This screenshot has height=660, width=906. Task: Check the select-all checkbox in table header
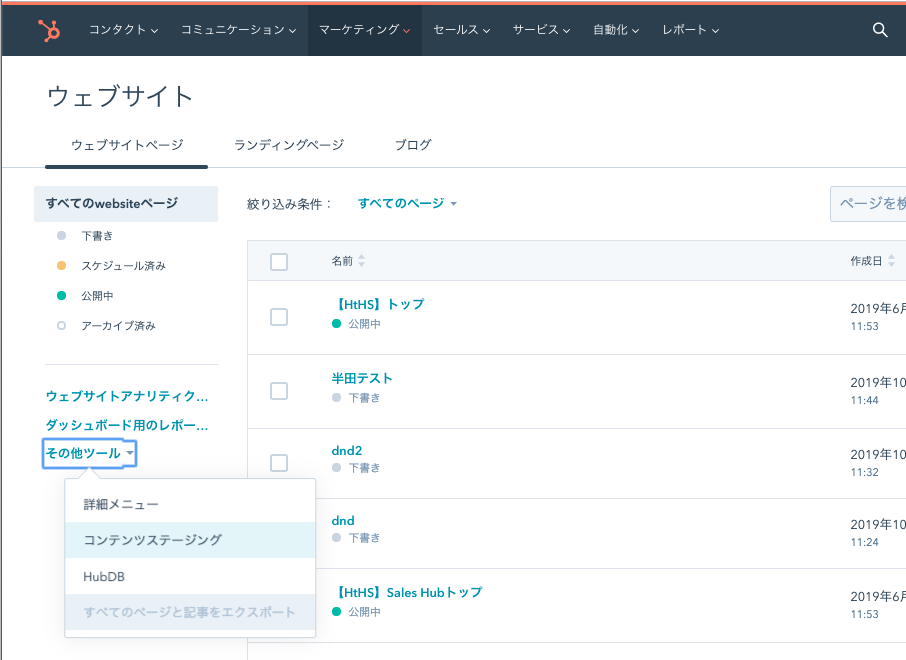click(279, 261)
